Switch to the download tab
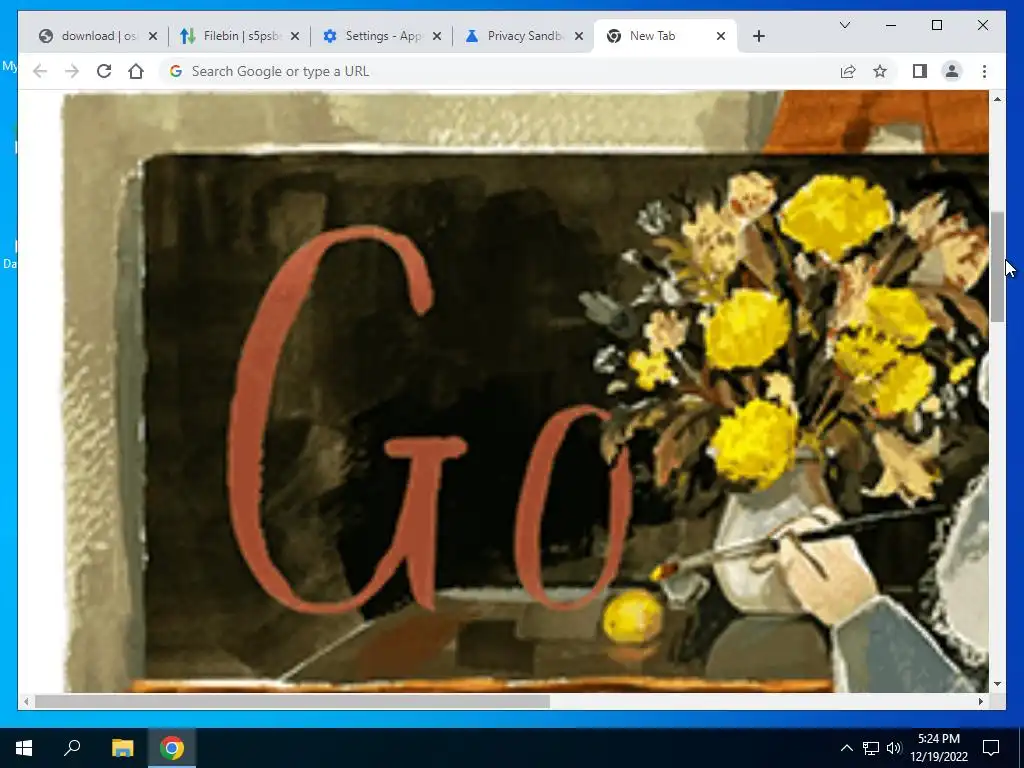The width and height of the screenshot is (1024, 768). click(98, 36)
